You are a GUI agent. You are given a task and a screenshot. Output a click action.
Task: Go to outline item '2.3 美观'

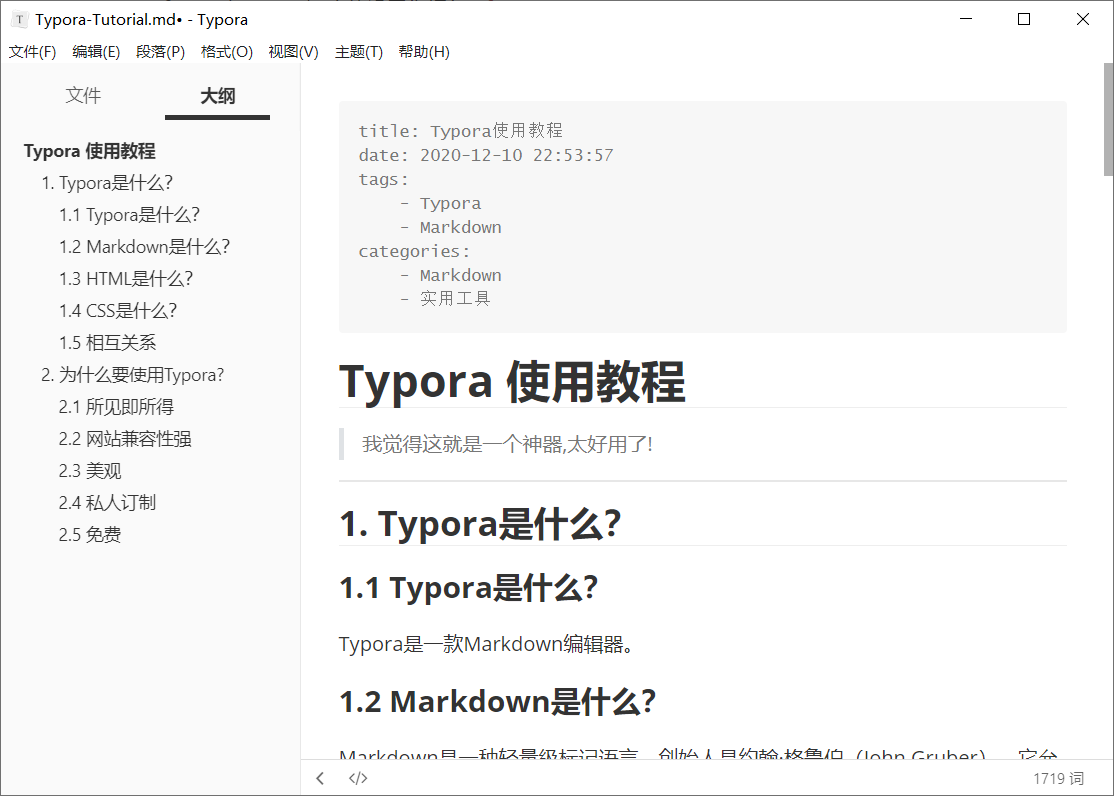[x=90, y=471]
